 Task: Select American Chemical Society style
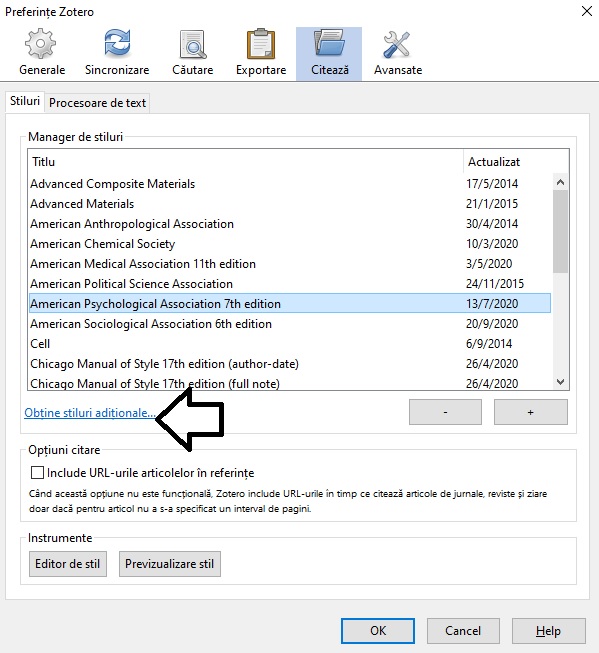point(290,244)
